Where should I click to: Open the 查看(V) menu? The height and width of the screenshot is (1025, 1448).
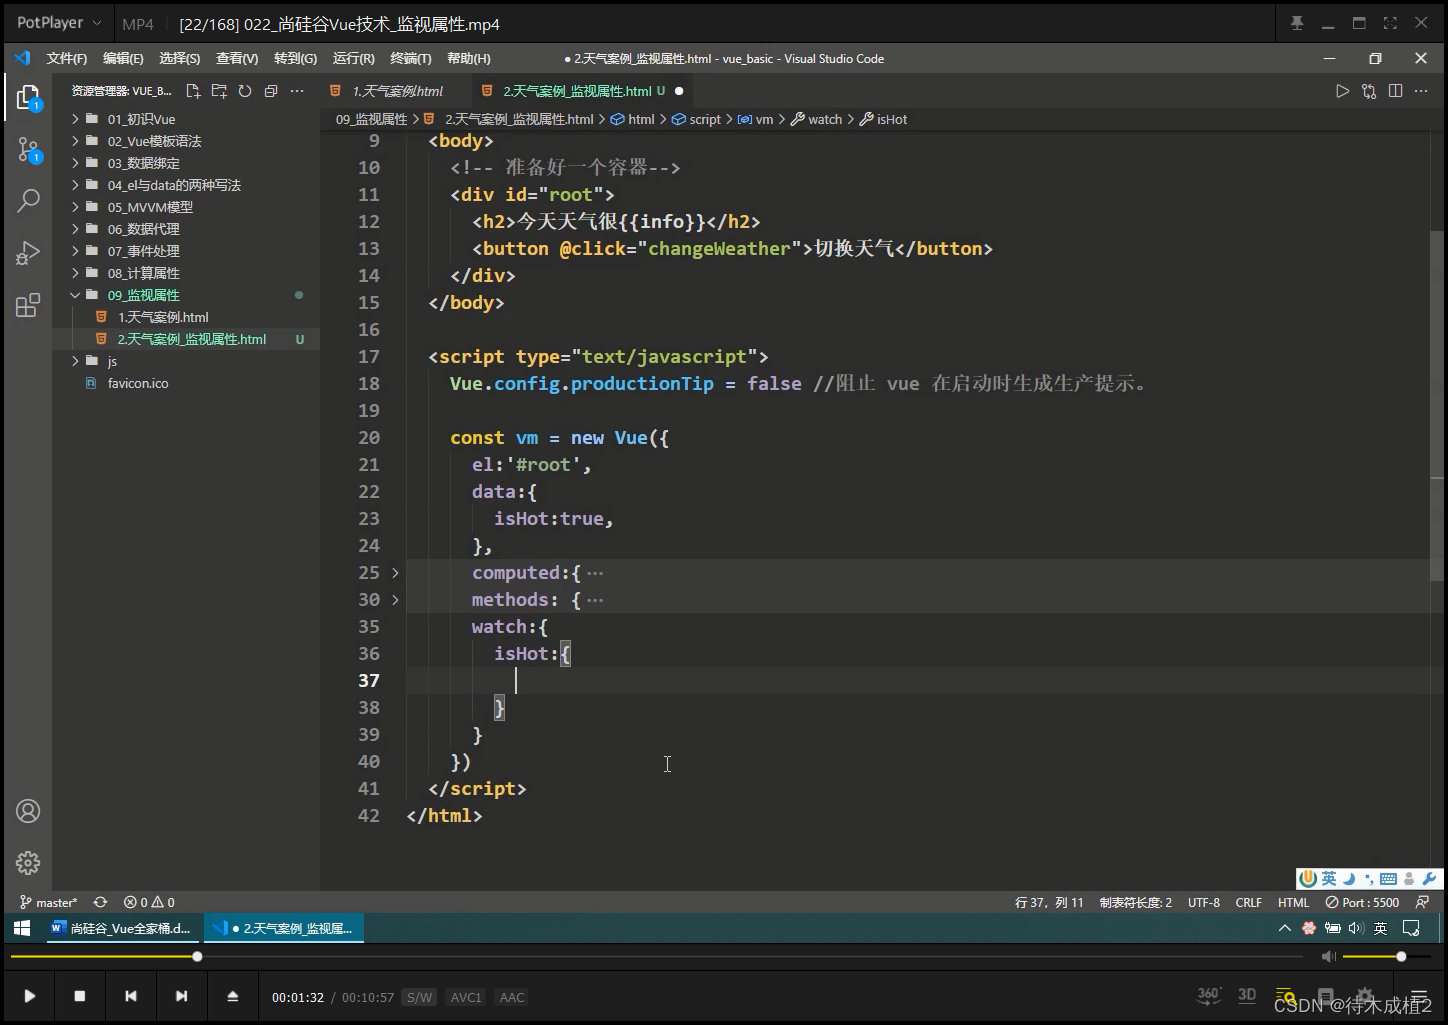tap(237, 59)
